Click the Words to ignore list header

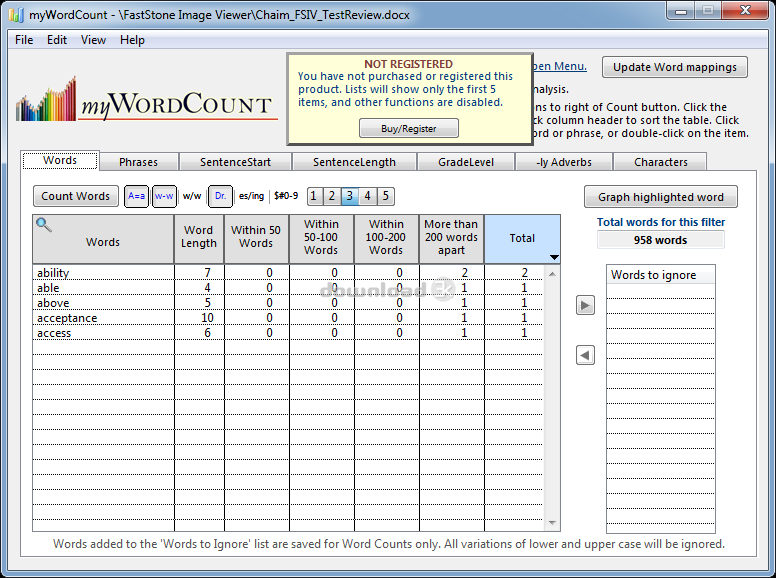pyautogui.click(x=661, y=275)
